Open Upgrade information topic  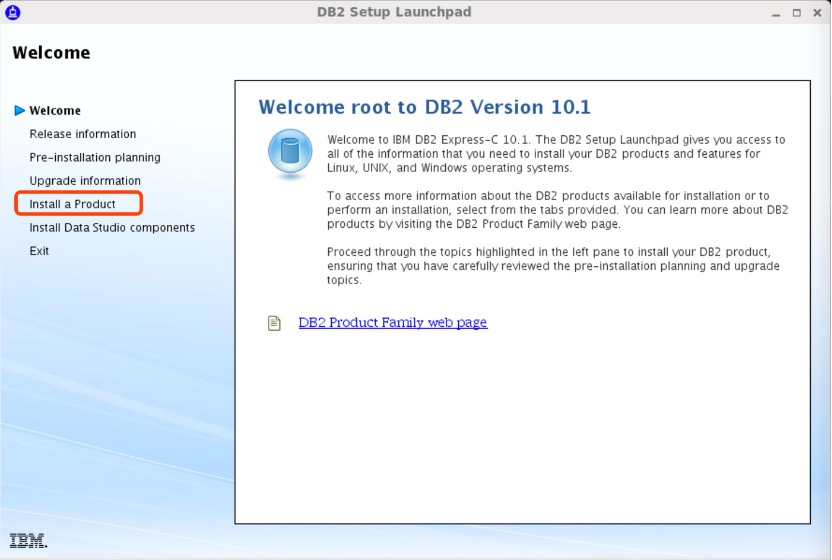pyautogui.click(x=85, y=180)
